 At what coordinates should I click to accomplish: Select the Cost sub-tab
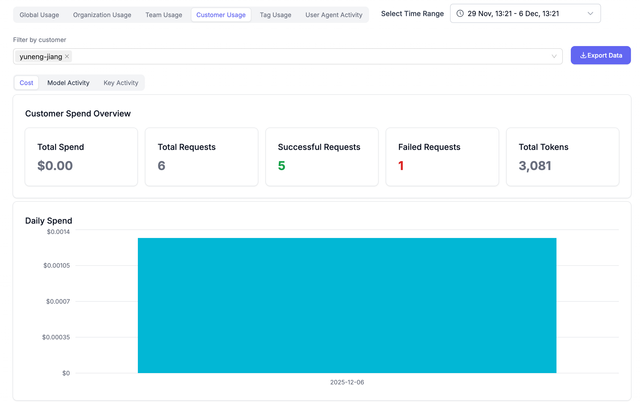click(27, 83)
